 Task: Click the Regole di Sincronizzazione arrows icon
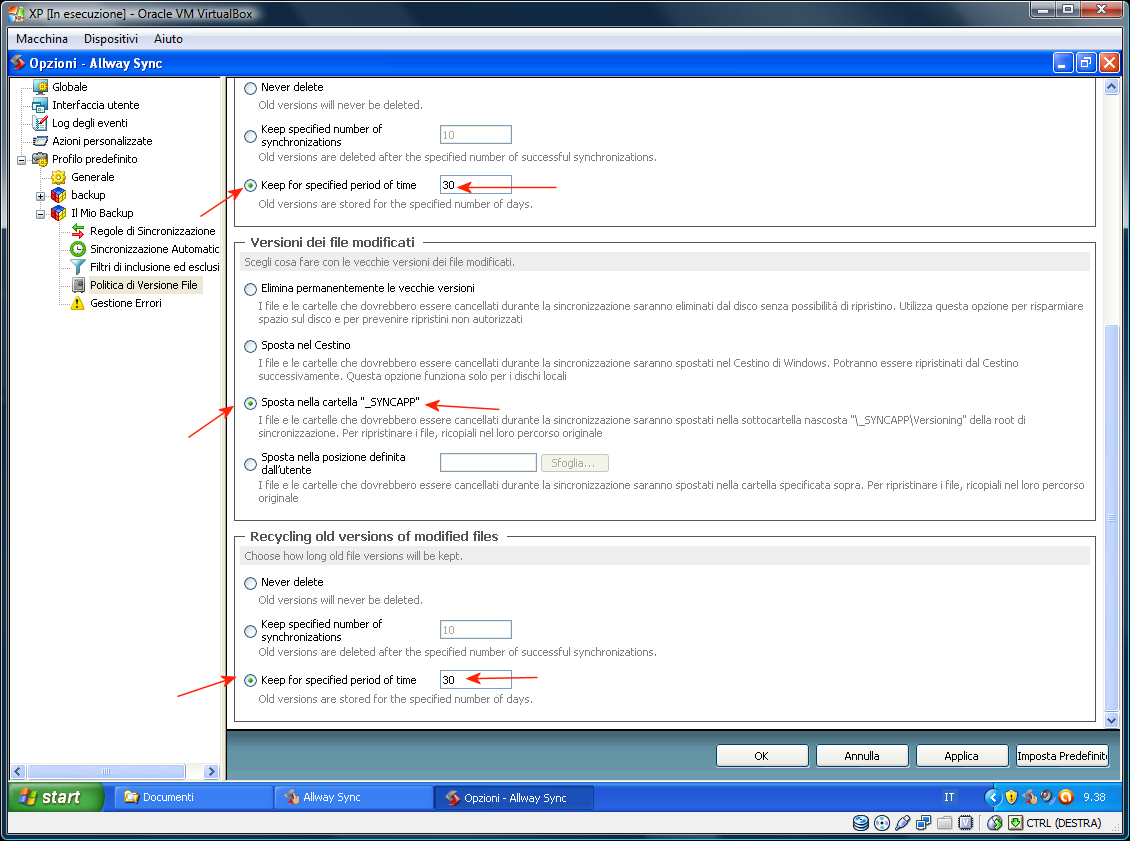pyautogui.click(x=78, y=231)
